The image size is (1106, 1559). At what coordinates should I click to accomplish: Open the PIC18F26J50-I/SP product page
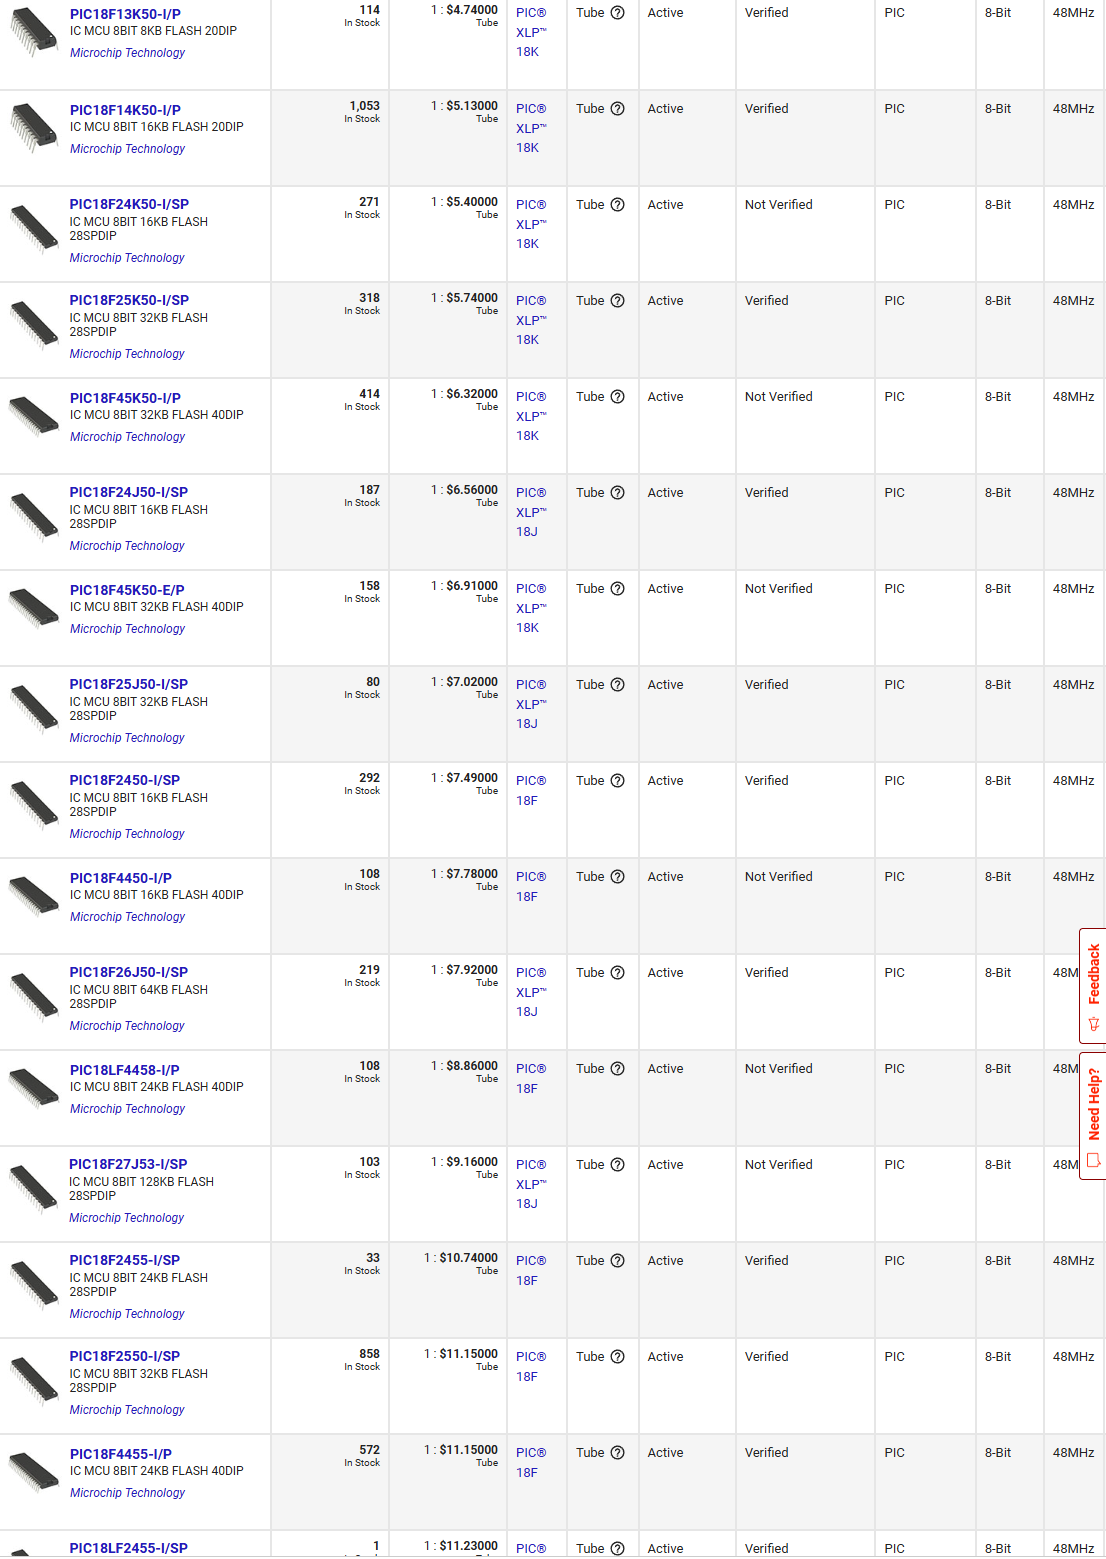[128, 972]
